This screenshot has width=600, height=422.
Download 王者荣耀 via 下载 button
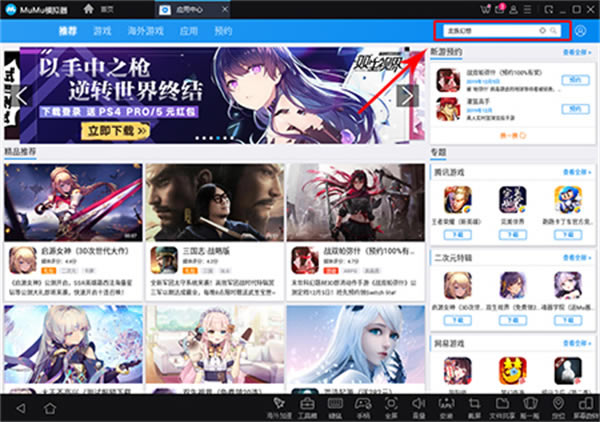[x=458, y=235]
